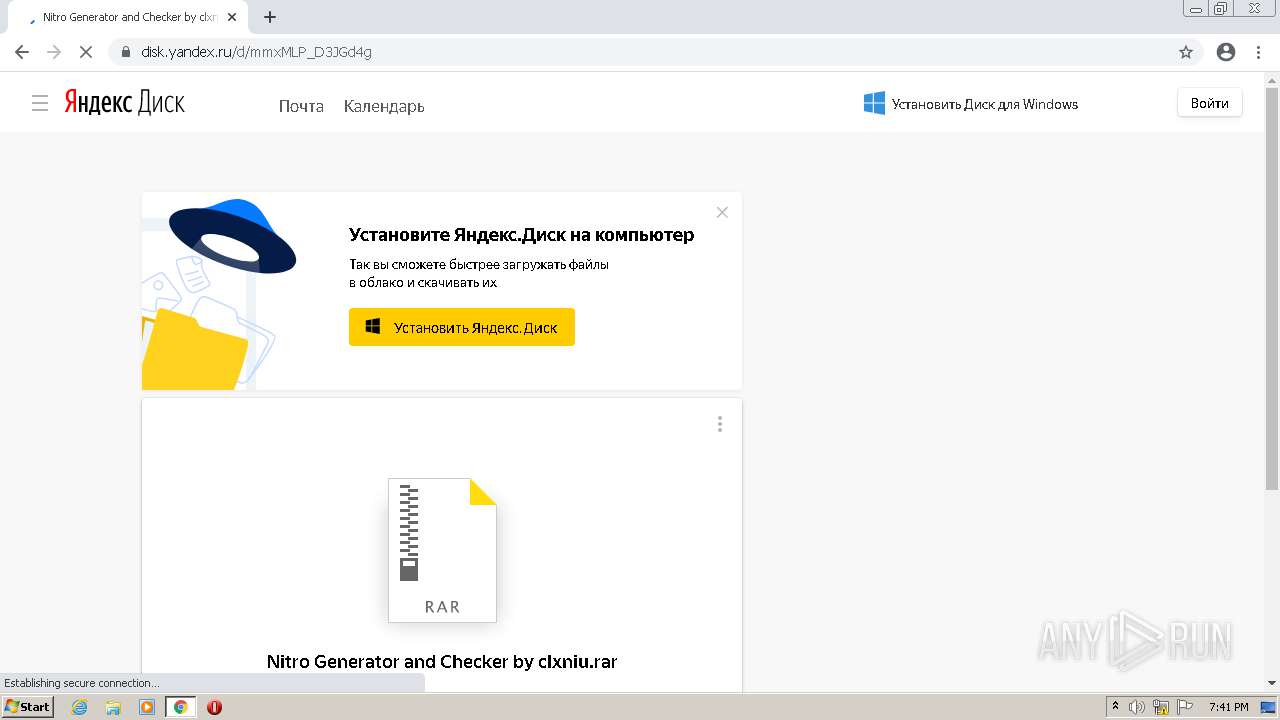The image size is (1280, 720).
Task: Open the Chrome three-dot menu
Action: (1258, 52)
